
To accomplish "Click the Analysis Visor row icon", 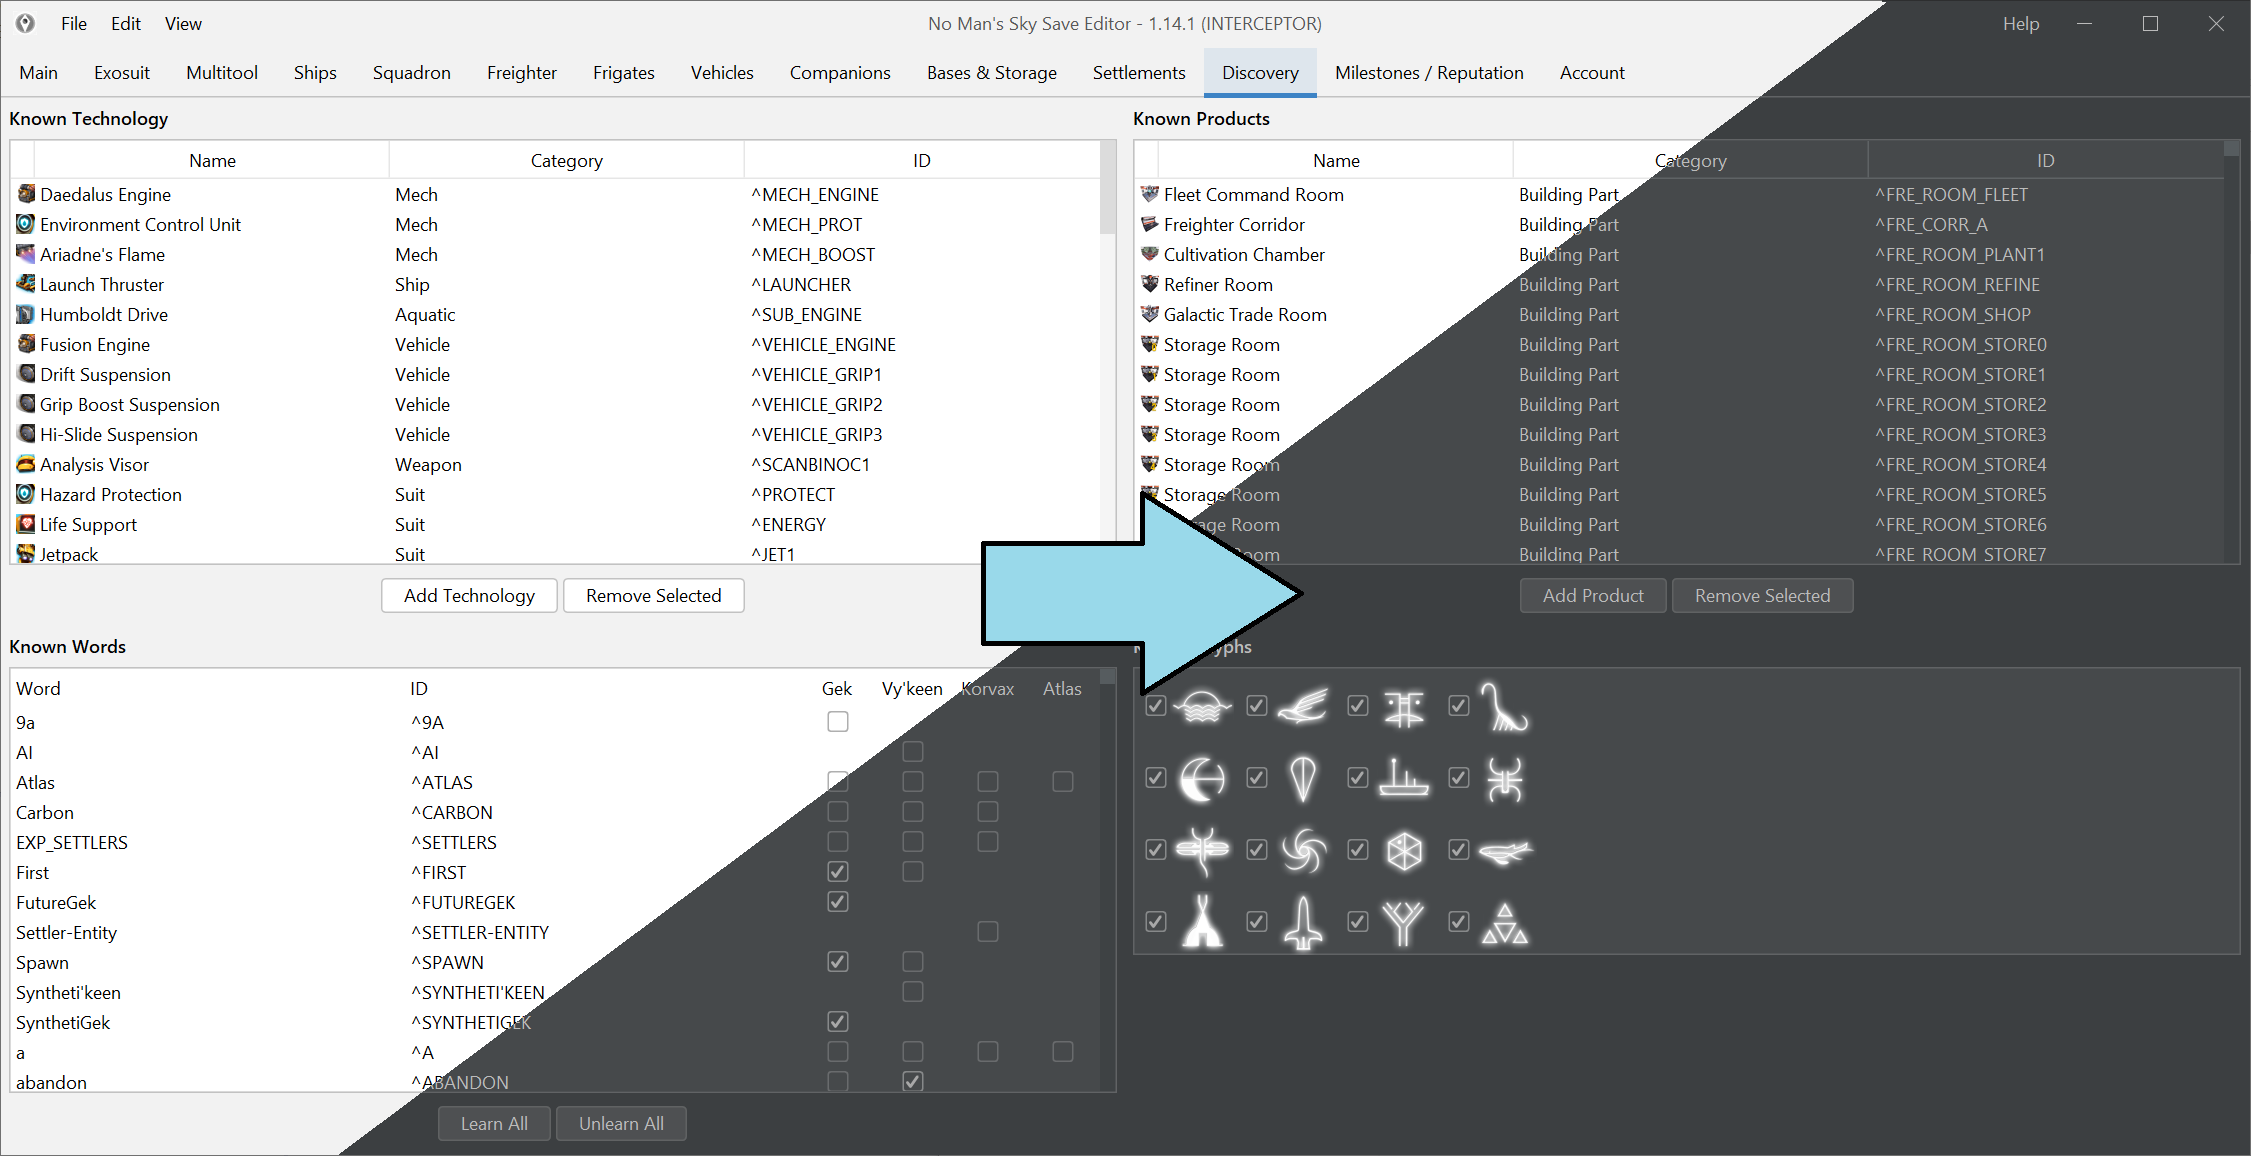I will (x=26, y=464).
